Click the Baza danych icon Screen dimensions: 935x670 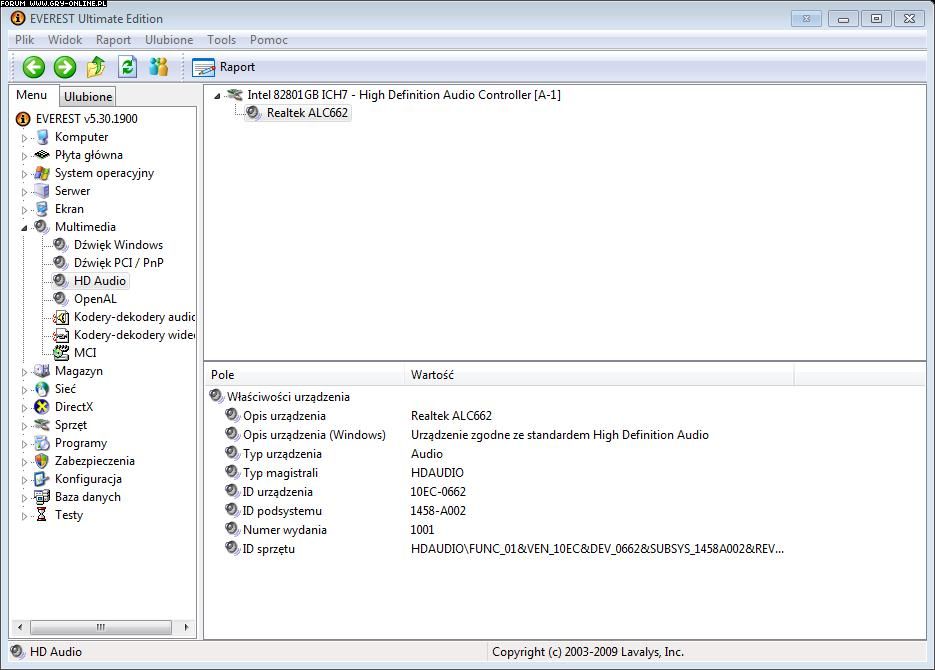click(42, 497)
